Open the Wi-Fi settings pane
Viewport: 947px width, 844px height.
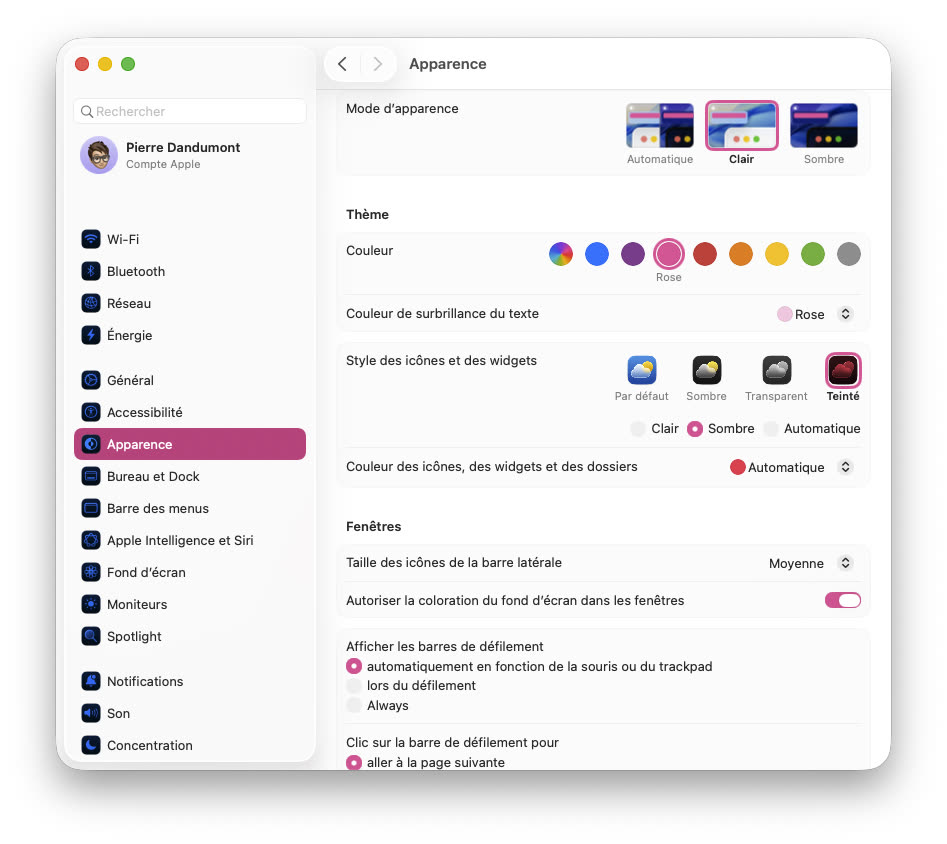[190, 239]
